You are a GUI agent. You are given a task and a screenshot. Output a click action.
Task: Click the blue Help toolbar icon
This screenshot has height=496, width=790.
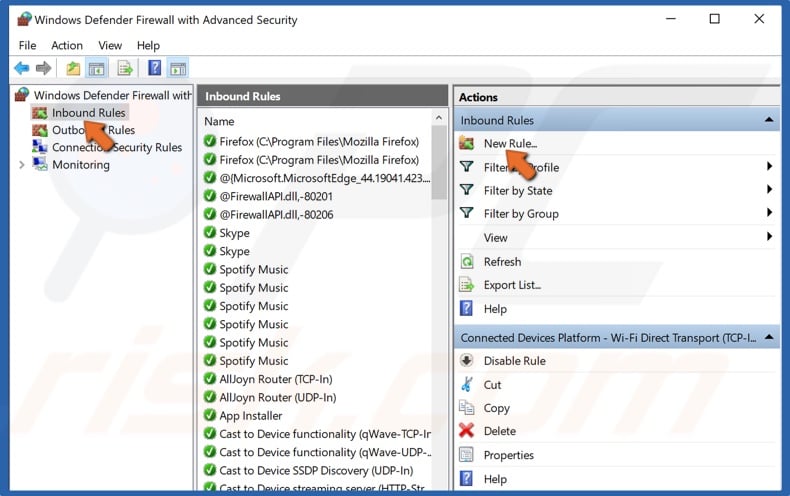coord(155,68)
